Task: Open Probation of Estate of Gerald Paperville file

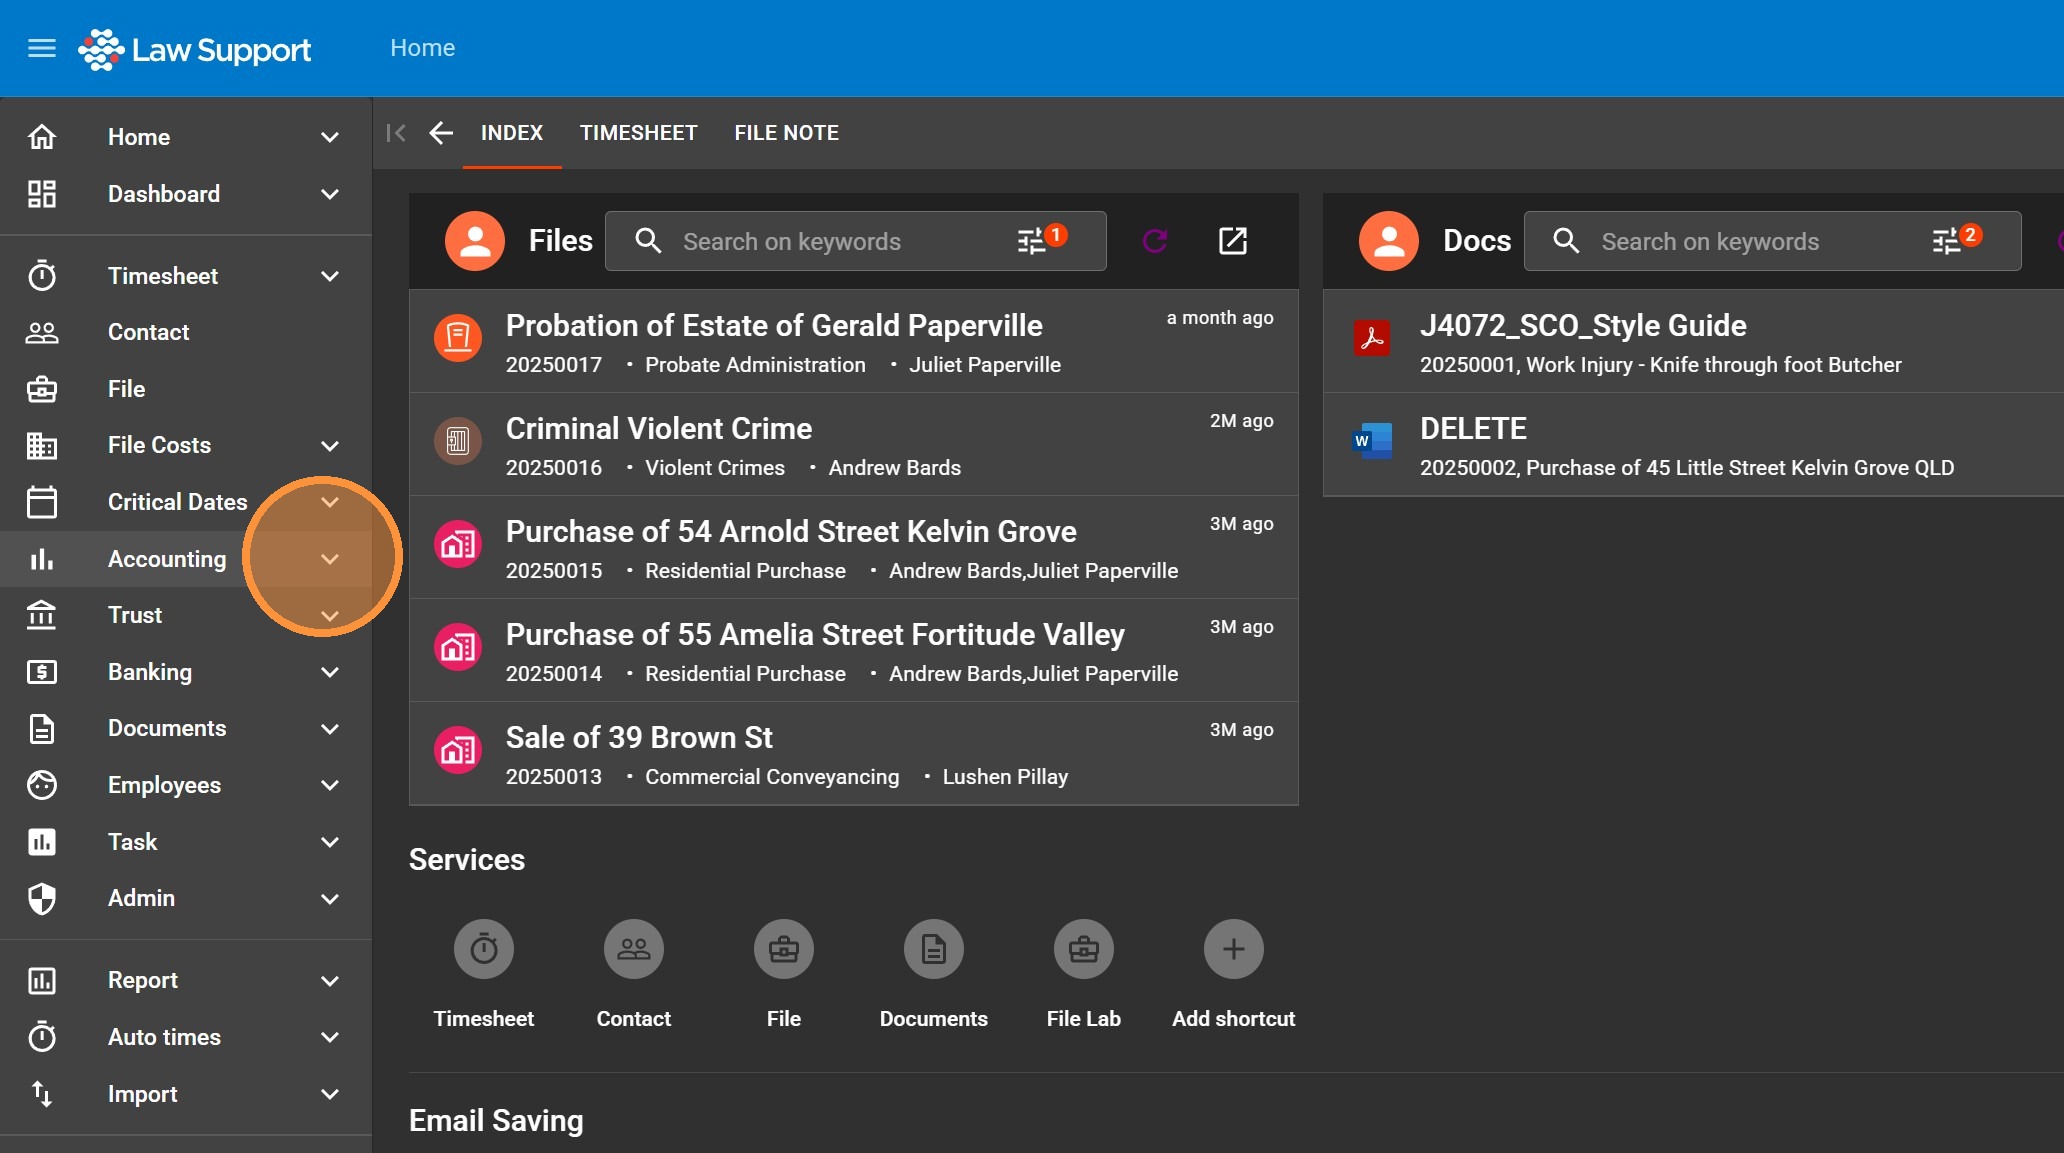Action: 774,326
